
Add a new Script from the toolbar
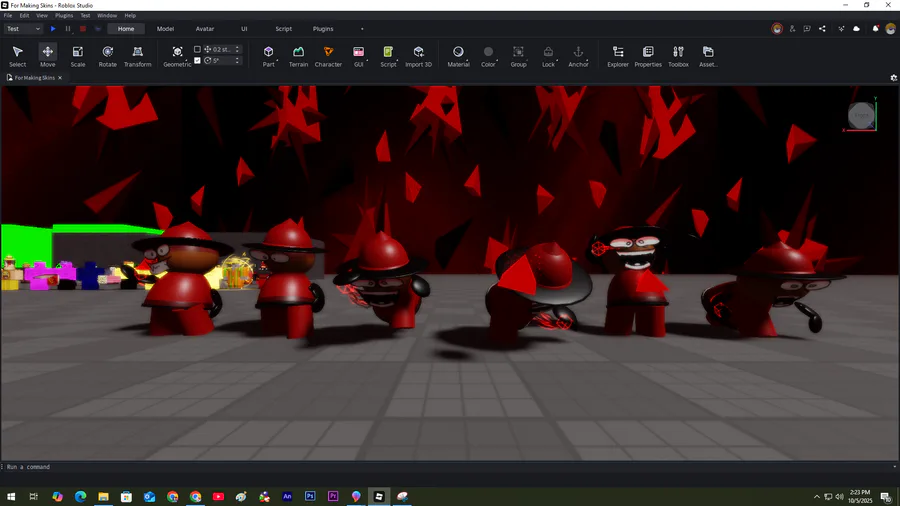pos(388,56)
